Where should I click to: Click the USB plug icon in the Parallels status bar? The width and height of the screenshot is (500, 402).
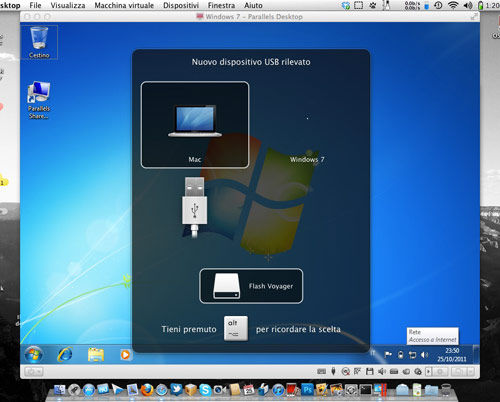[x=333, y=371]
